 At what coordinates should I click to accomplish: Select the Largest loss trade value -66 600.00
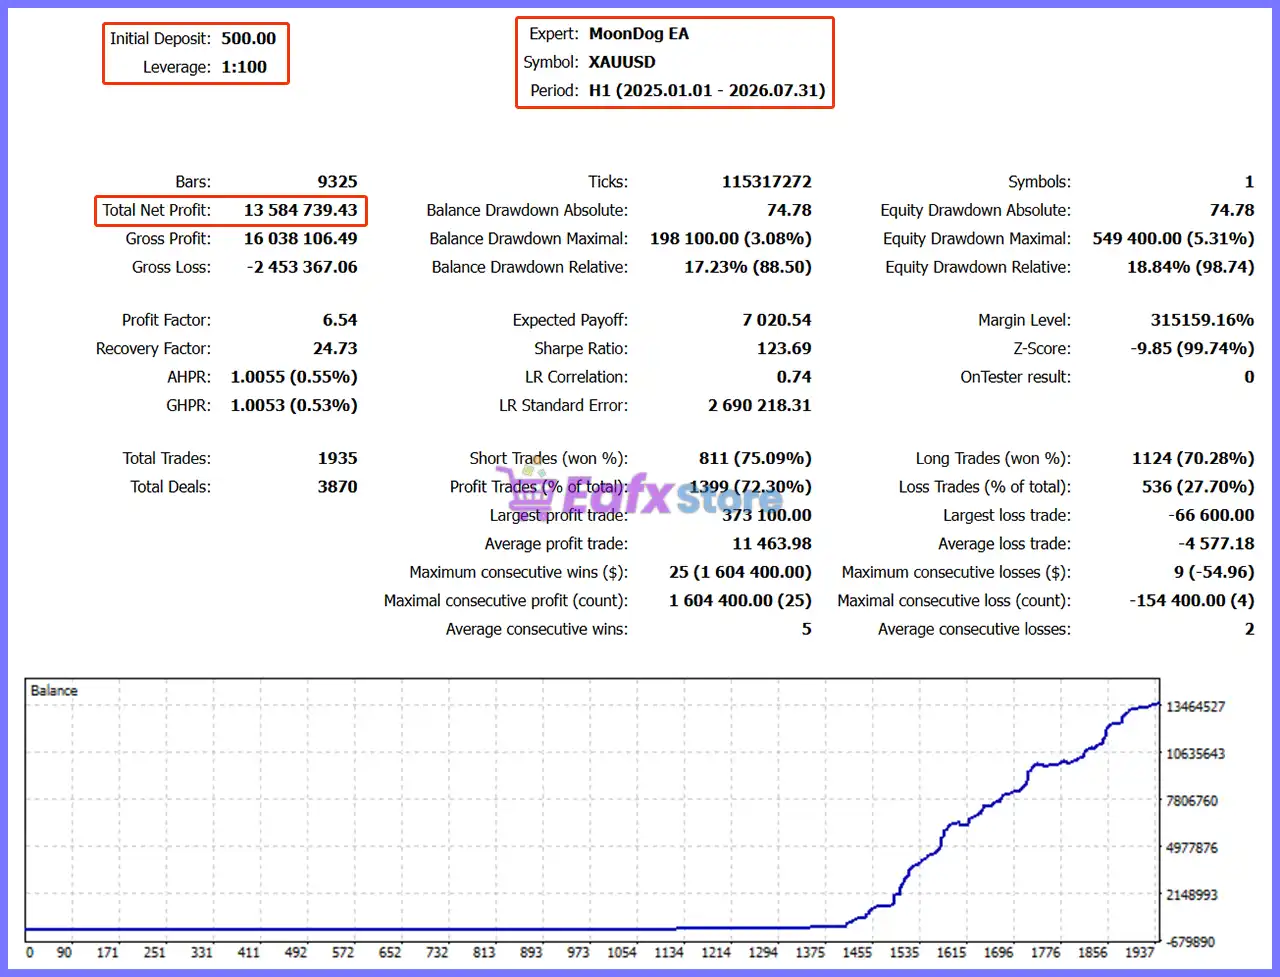pos(1211,515)
